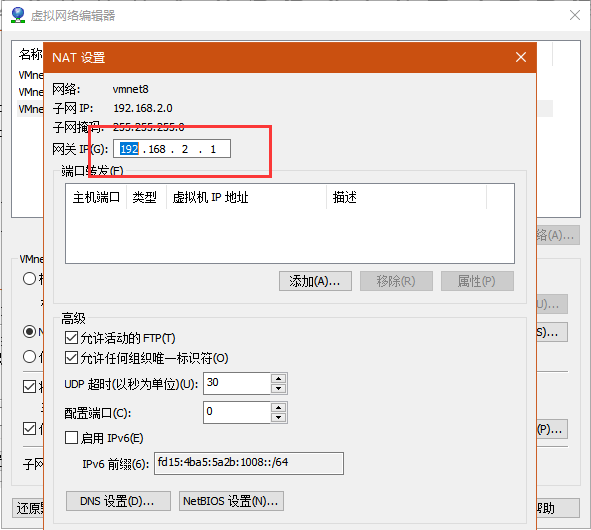Viewport: 591px width, 530px height.
Task: Close the NAT 设置 dialog
Action: point(521,57)
